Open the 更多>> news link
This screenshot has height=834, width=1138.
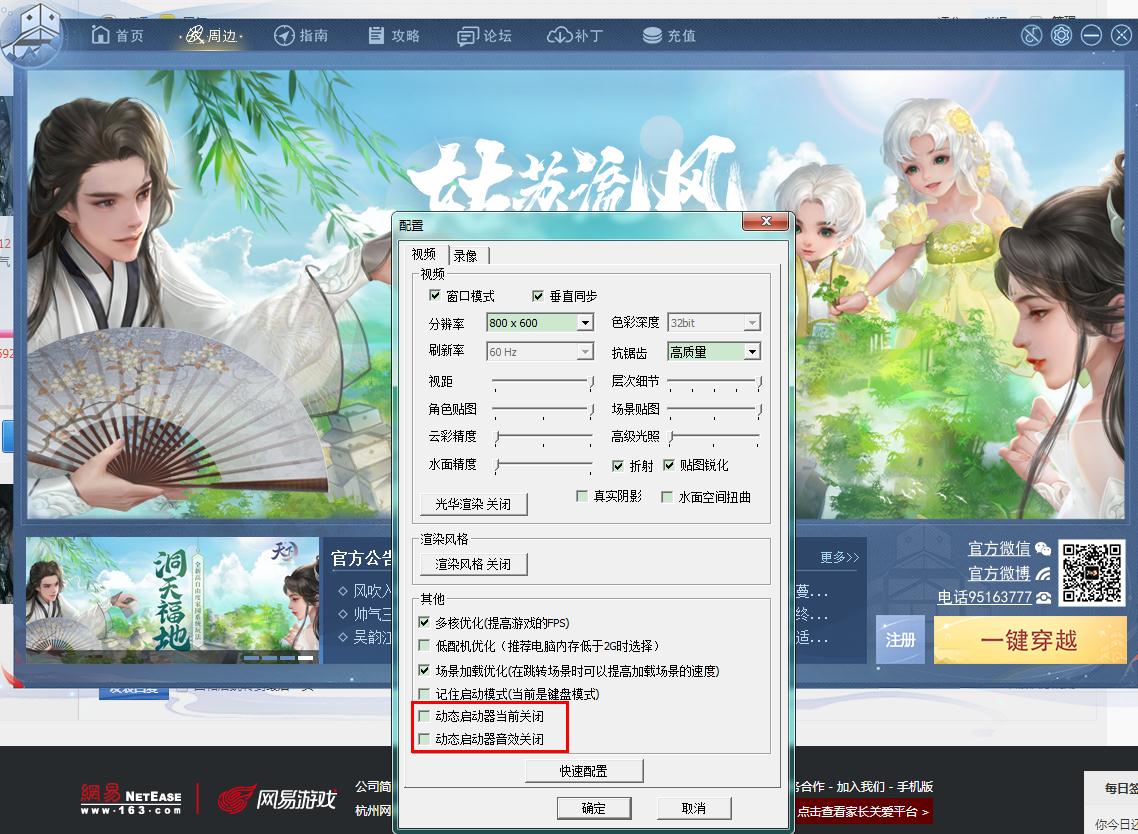click(x=840, y=557)
